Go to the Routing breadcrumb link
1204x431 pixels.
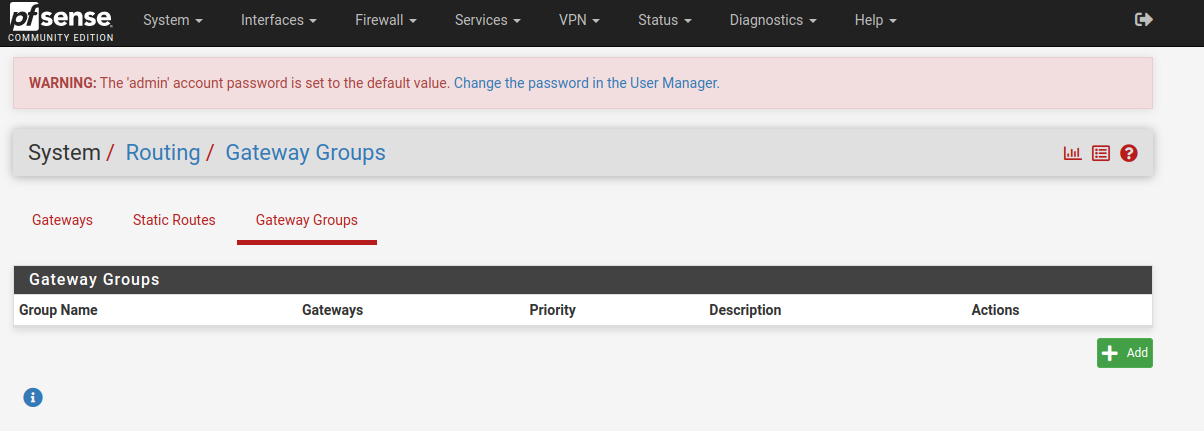point(163,153)
